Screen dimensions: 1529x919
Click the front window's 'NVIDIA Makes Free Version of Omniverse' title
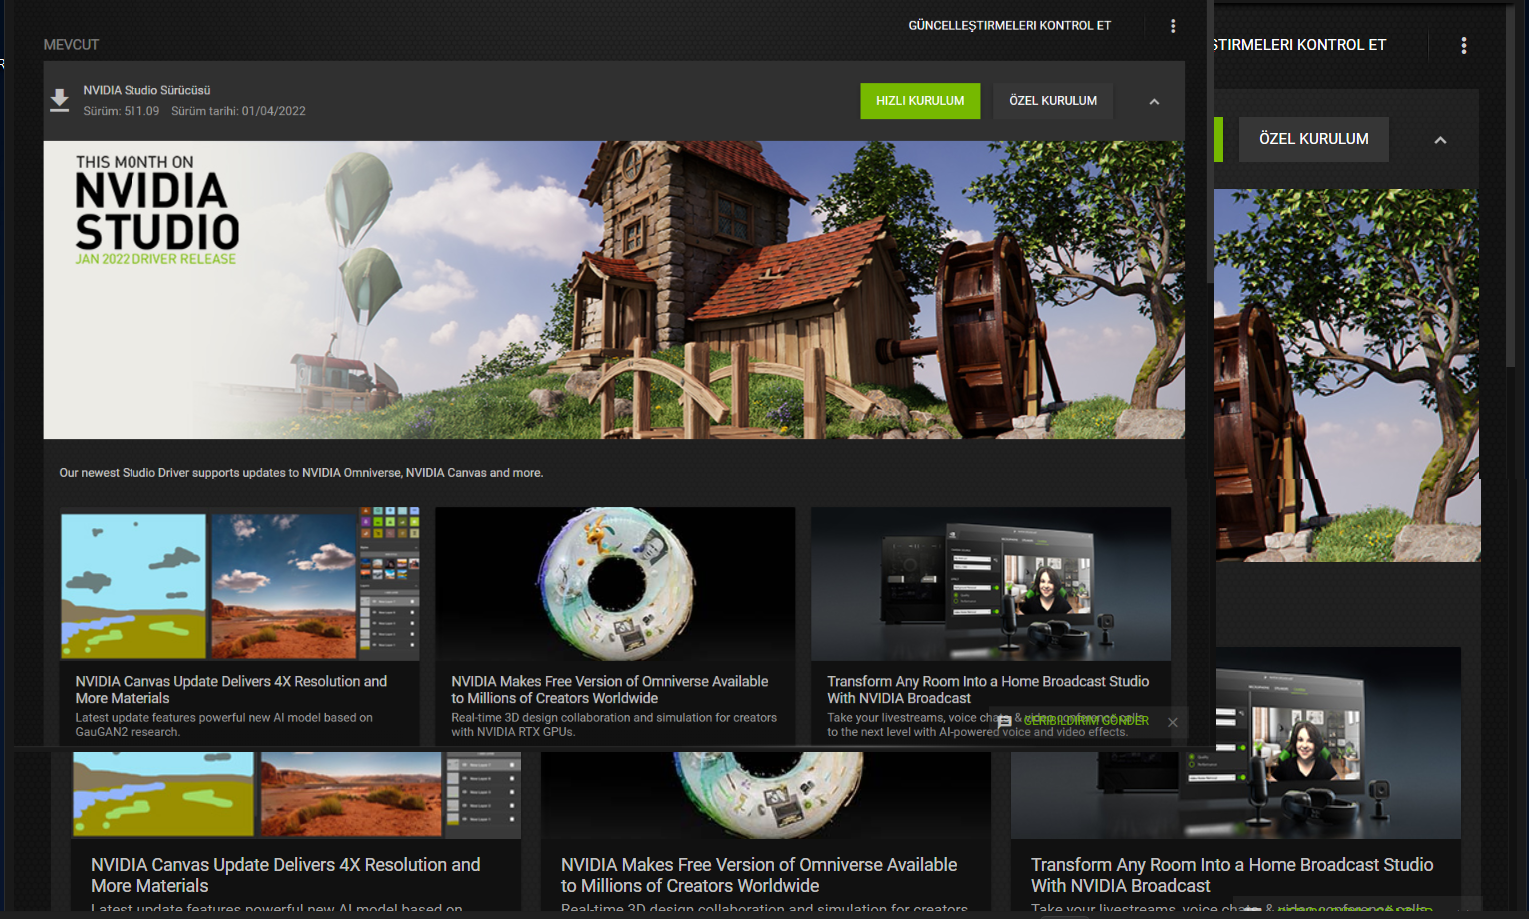(x=610, y=690)
